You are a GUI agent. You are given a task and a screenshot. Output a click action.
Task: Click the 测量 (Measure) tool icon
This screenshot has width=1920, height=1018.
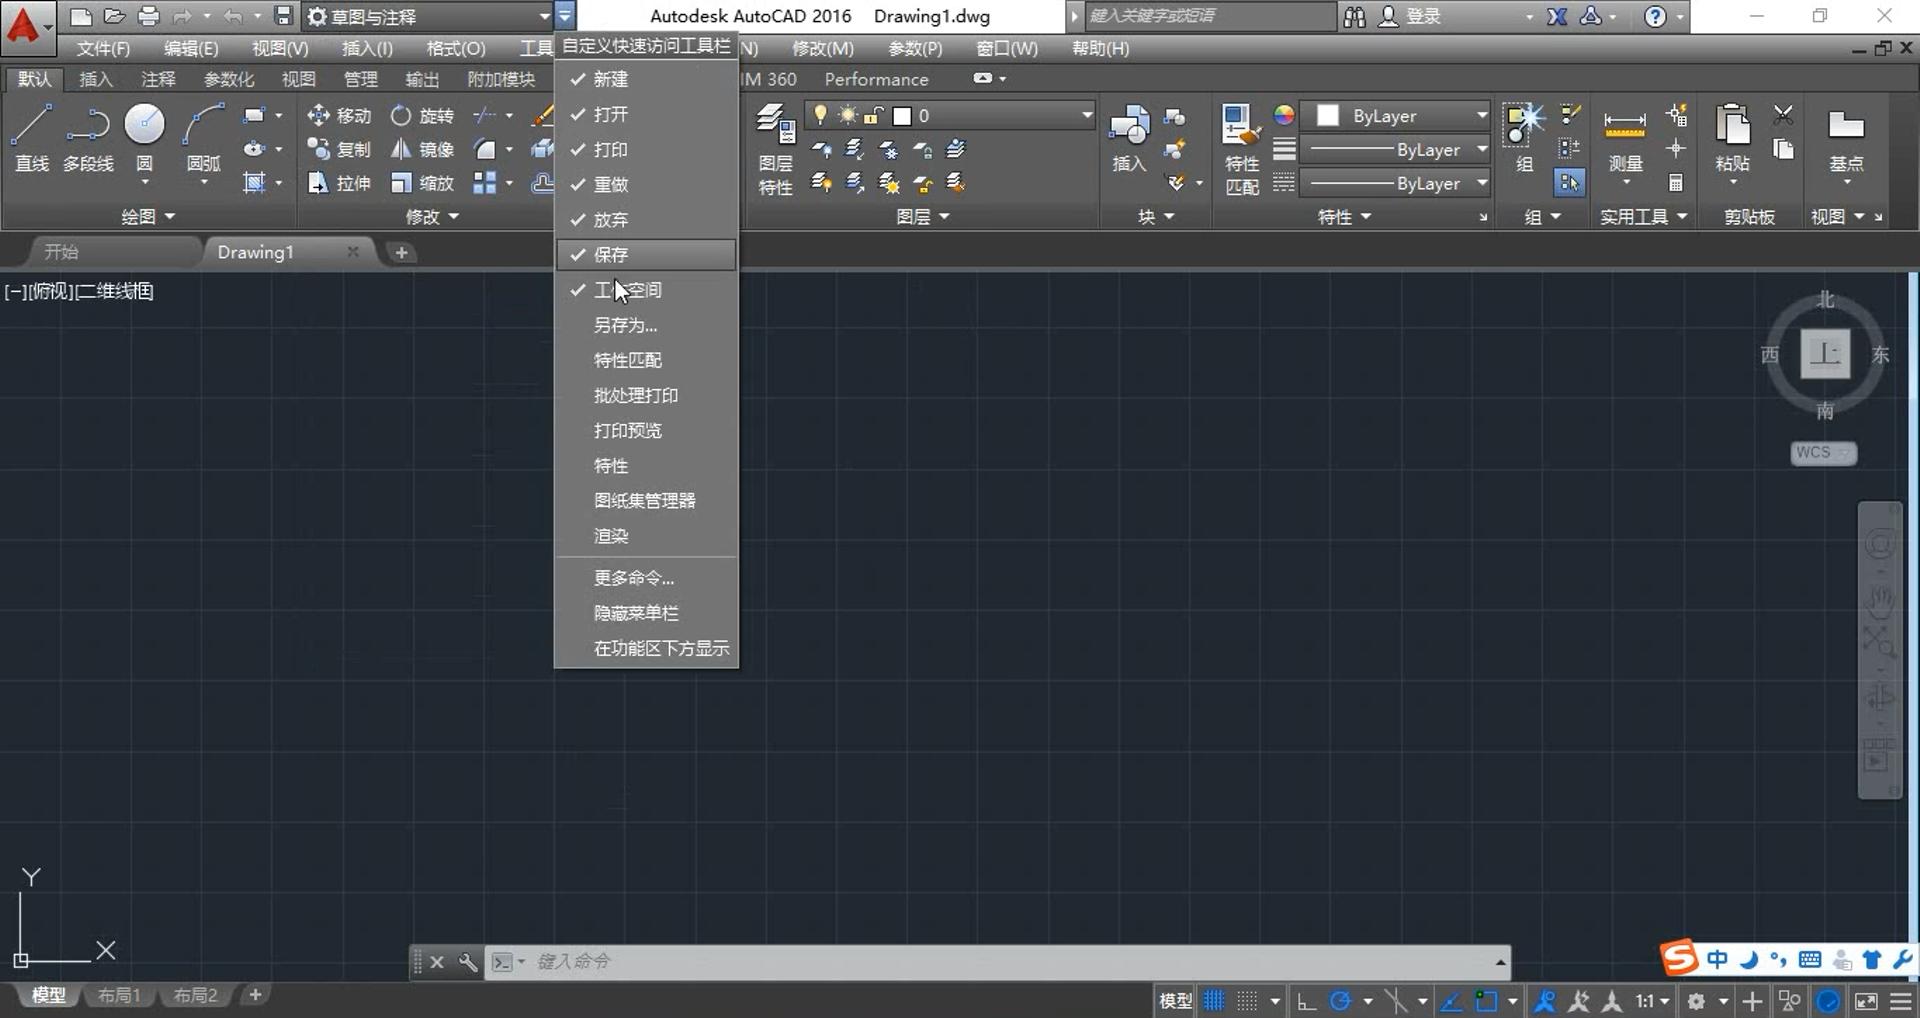1624,137
